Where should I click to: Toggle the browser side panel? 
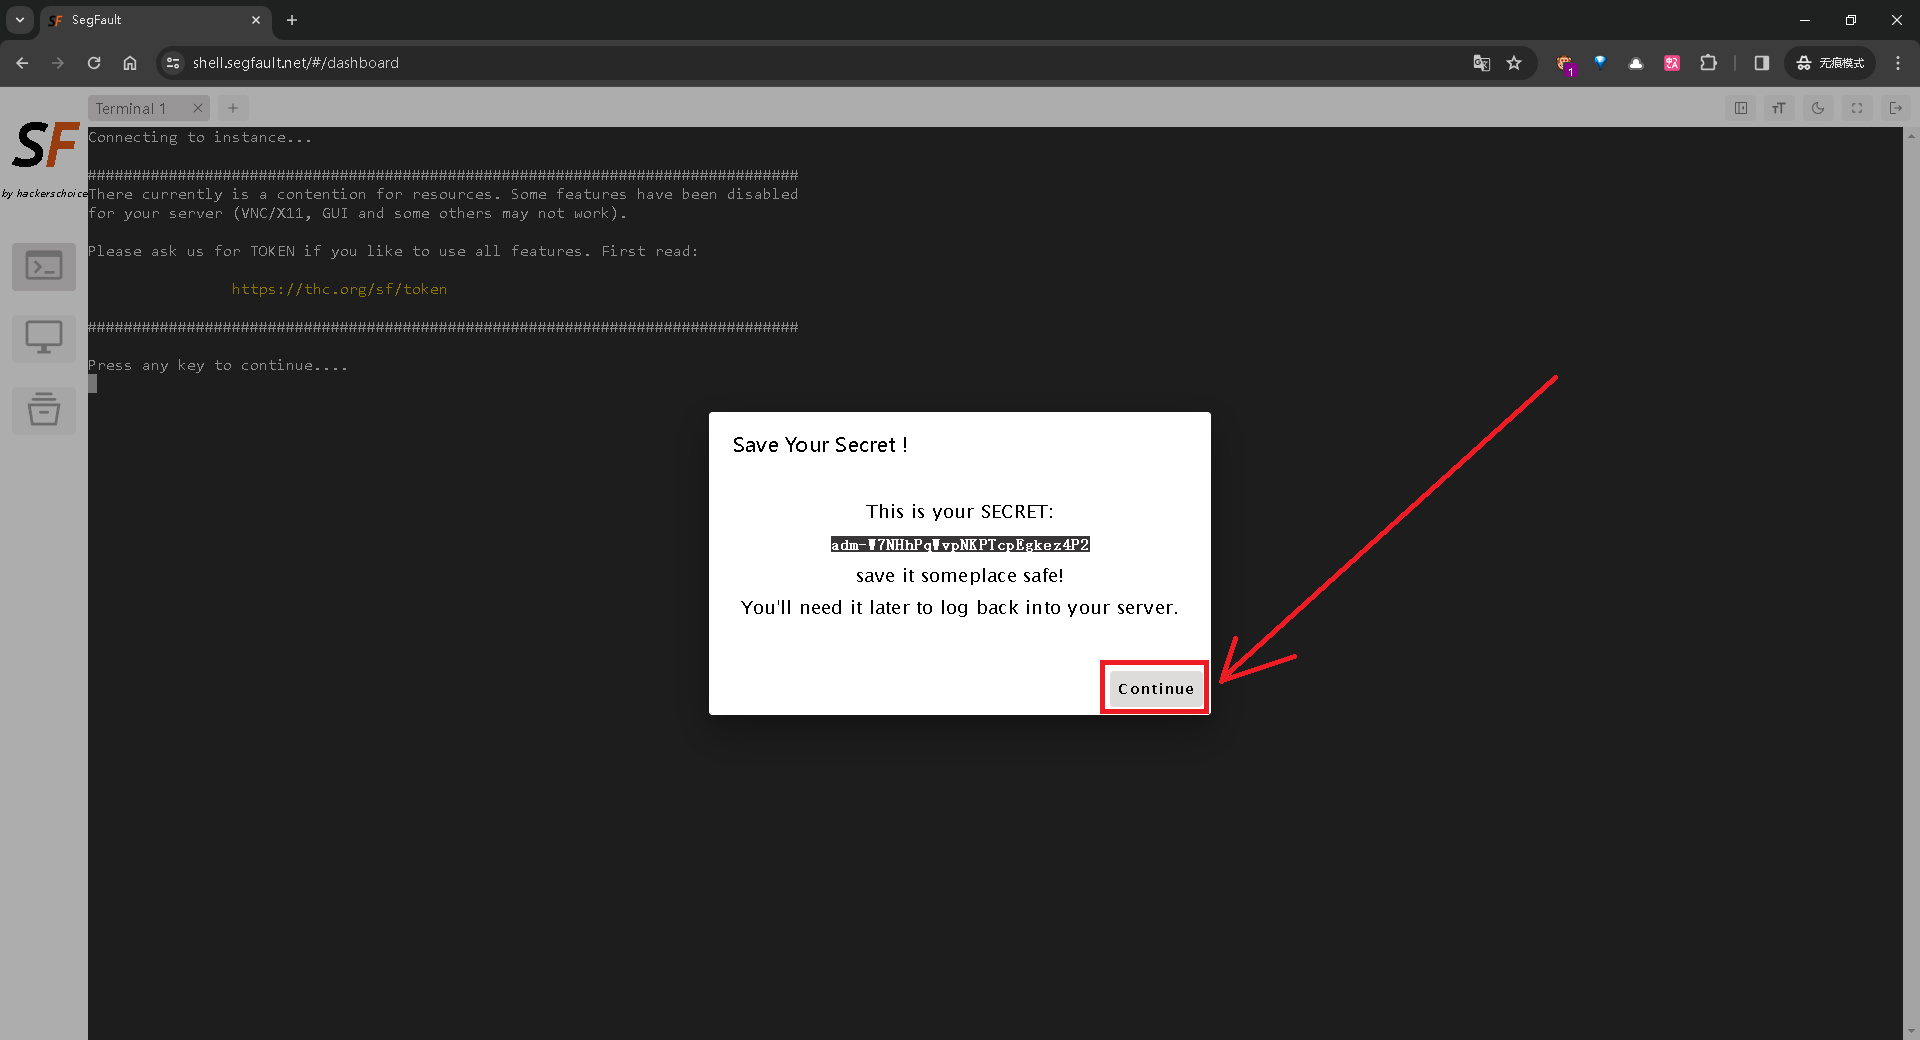[x=1762, y=63]
